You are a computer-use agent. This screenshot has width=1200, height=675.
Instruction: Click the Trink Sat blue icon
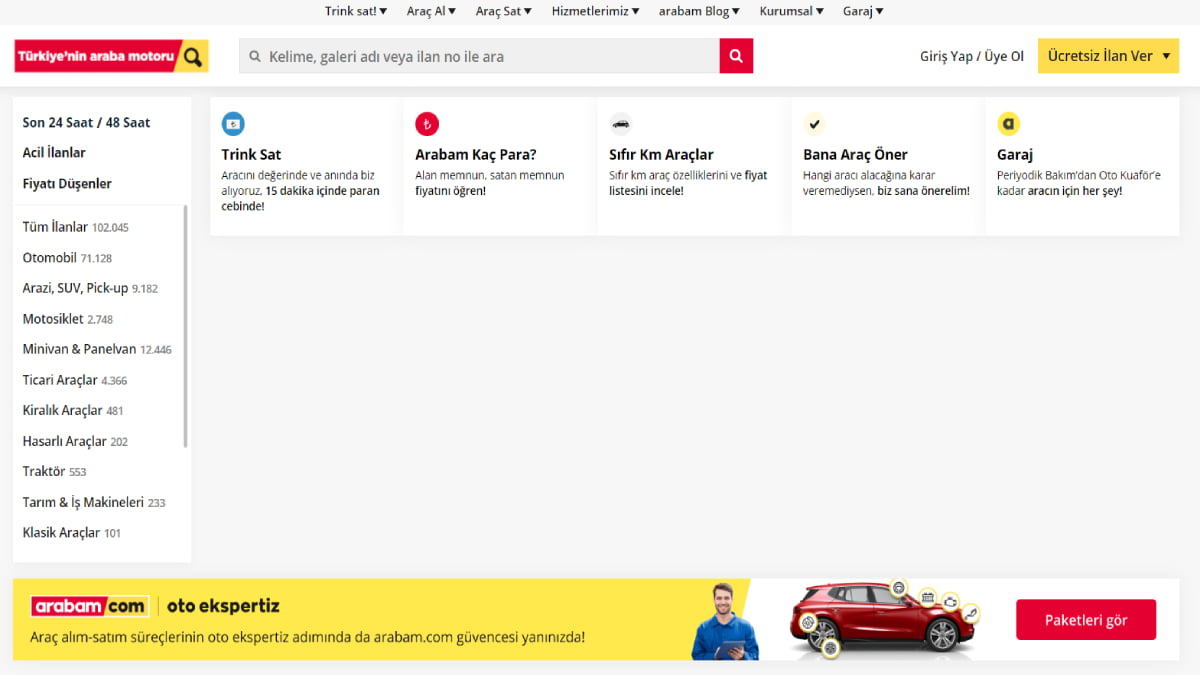(x=233, y=124)
